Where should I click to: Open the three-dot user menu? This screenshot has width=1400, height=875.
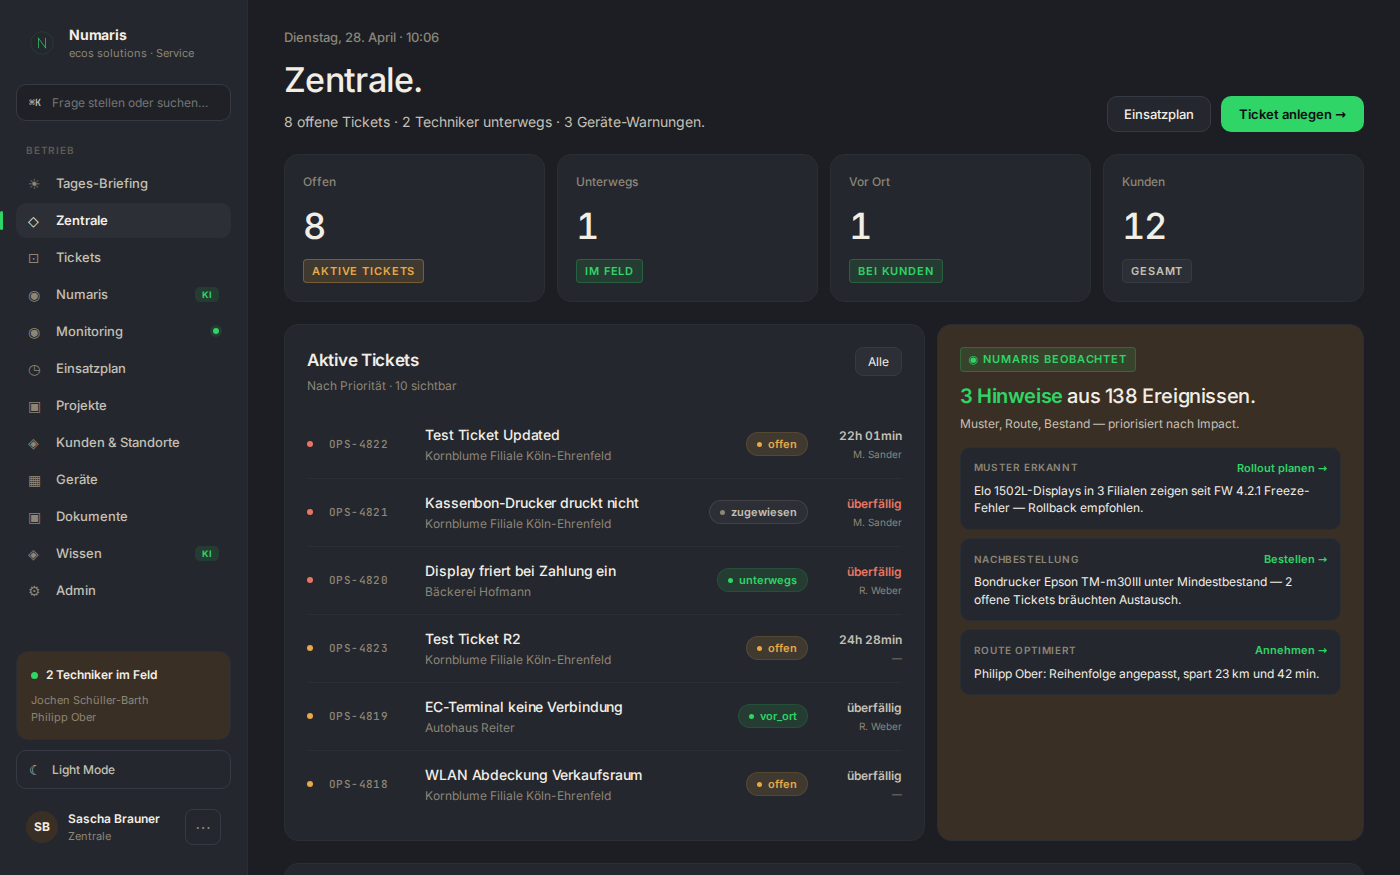[x=203, y=827]
